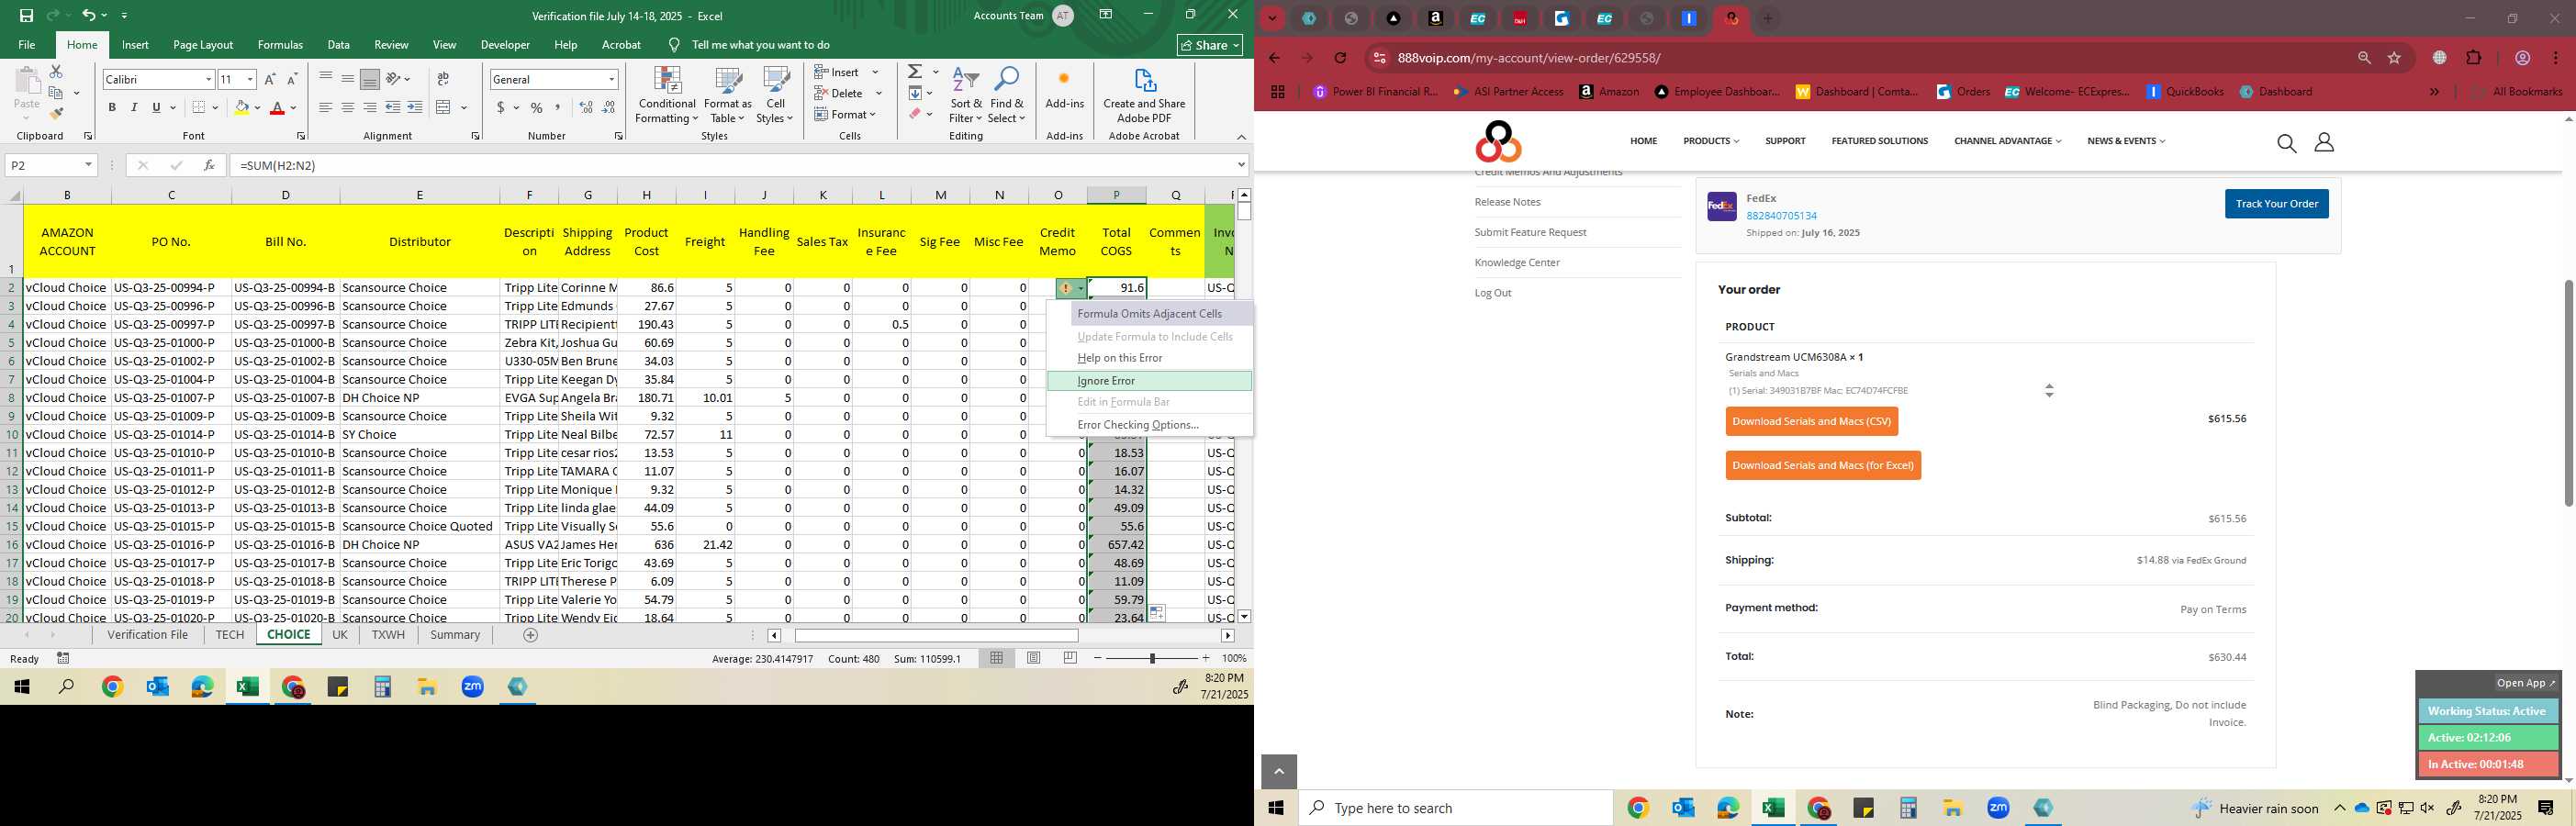The image size is (2576, 826).
Task: Click the Undo arrow in Excel
Action: (89, 15)
